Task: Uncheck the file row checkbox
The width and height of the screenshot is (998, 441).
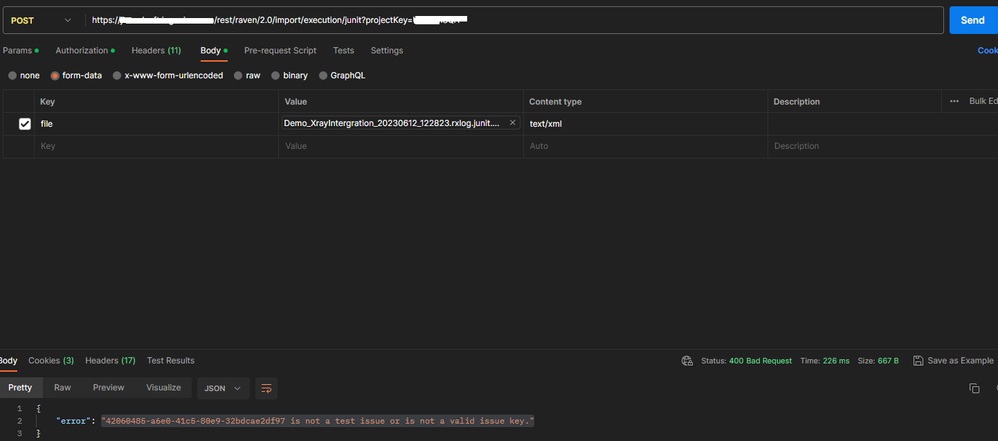Action: coord(25,124)
